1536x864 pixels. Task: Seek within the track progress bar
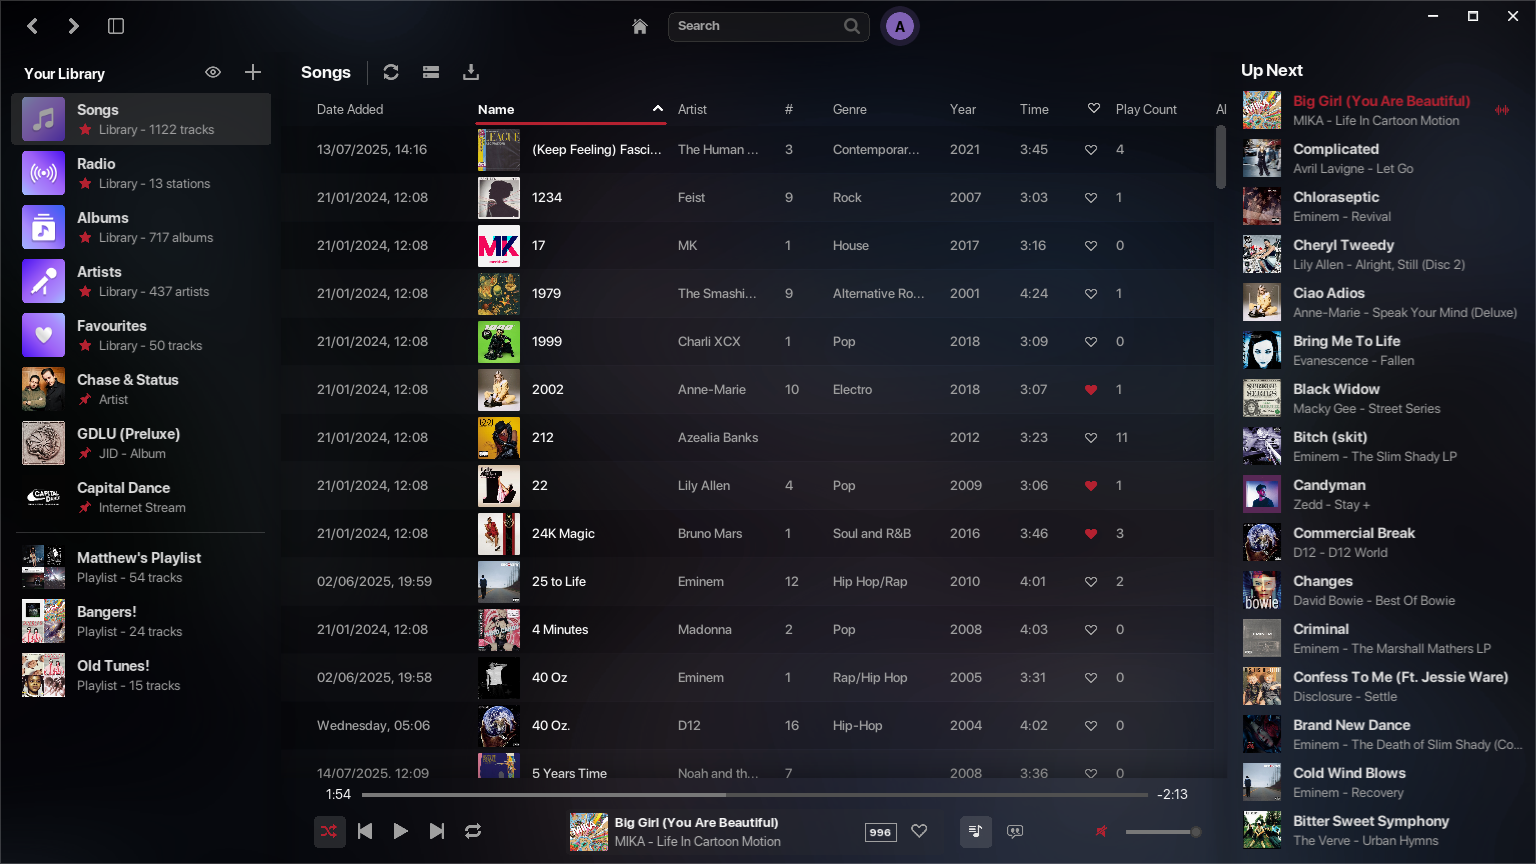coord(755,795)
